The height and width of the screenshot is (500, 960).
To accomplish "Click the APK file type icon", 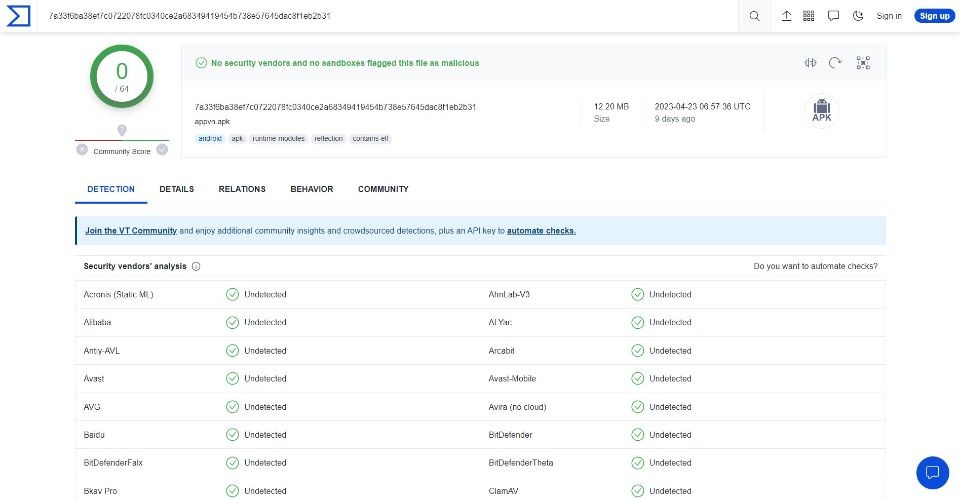I will point(822,111).
